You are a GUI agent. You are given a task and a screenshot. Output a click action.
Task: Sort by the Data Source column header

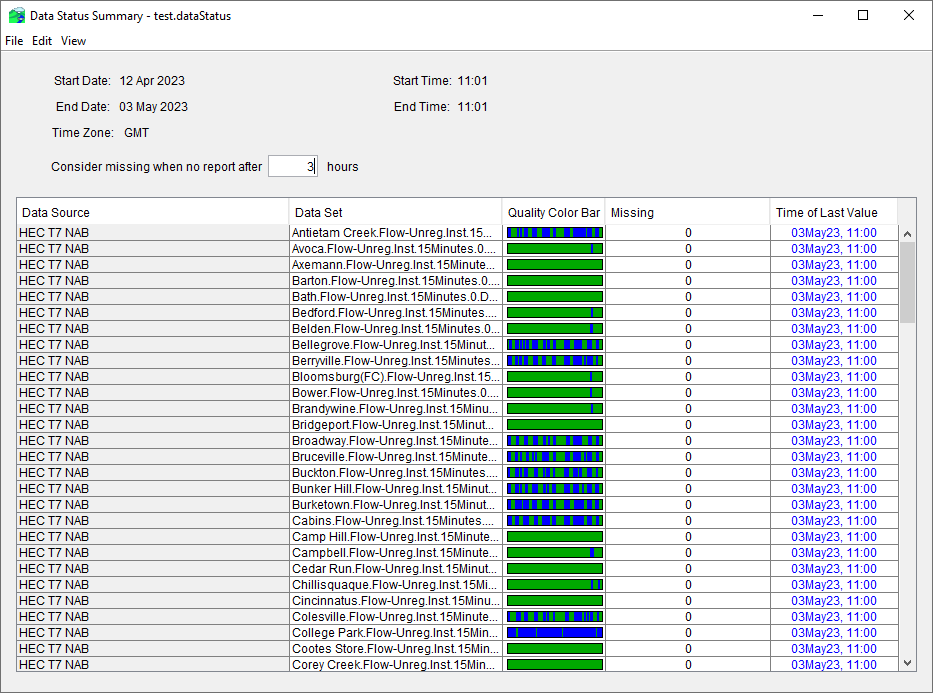tap(153, 212)
